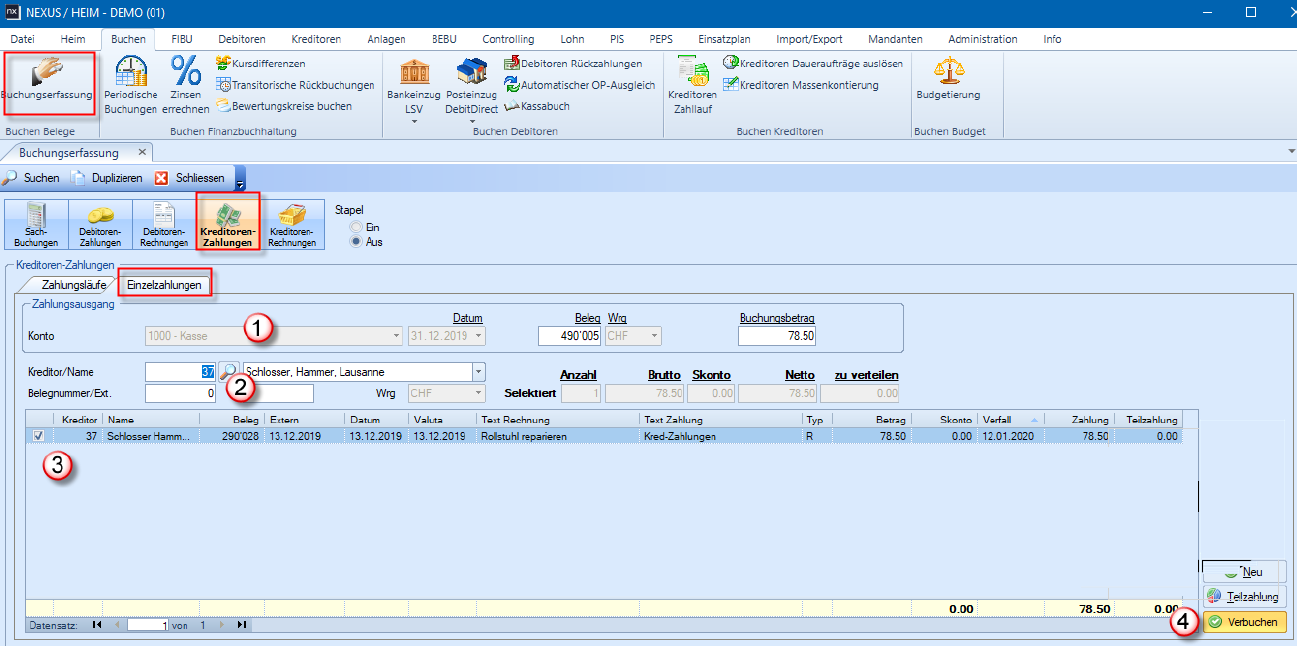The height and width of the screenshot is (646, 1297).
Task: Click the Teilzahlung button
Action: point(1244,597)
